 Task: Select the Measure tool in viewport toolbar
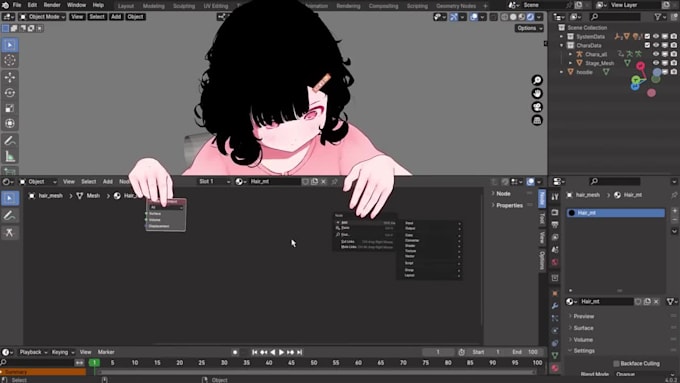click(10, 156)
